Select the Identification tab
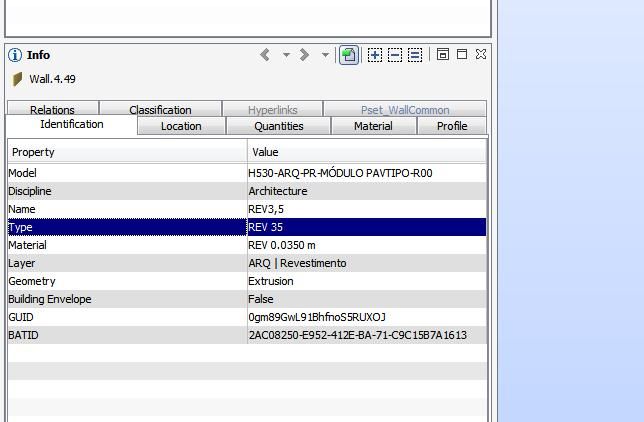This screenshot has width=644, height=422. 71,124
